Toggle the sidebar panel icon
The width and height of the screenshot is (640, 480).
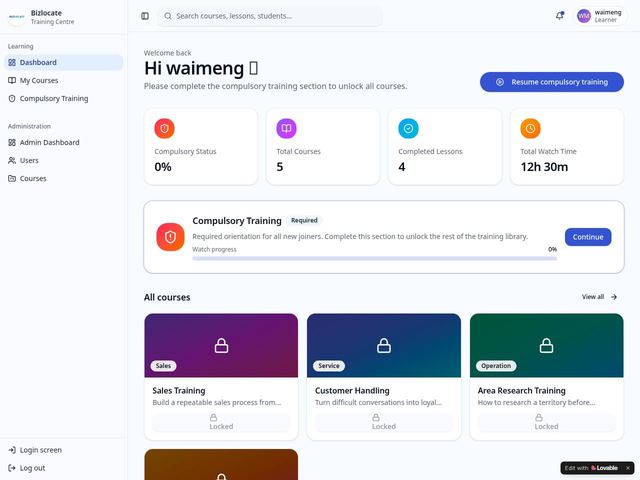point(145,16)
